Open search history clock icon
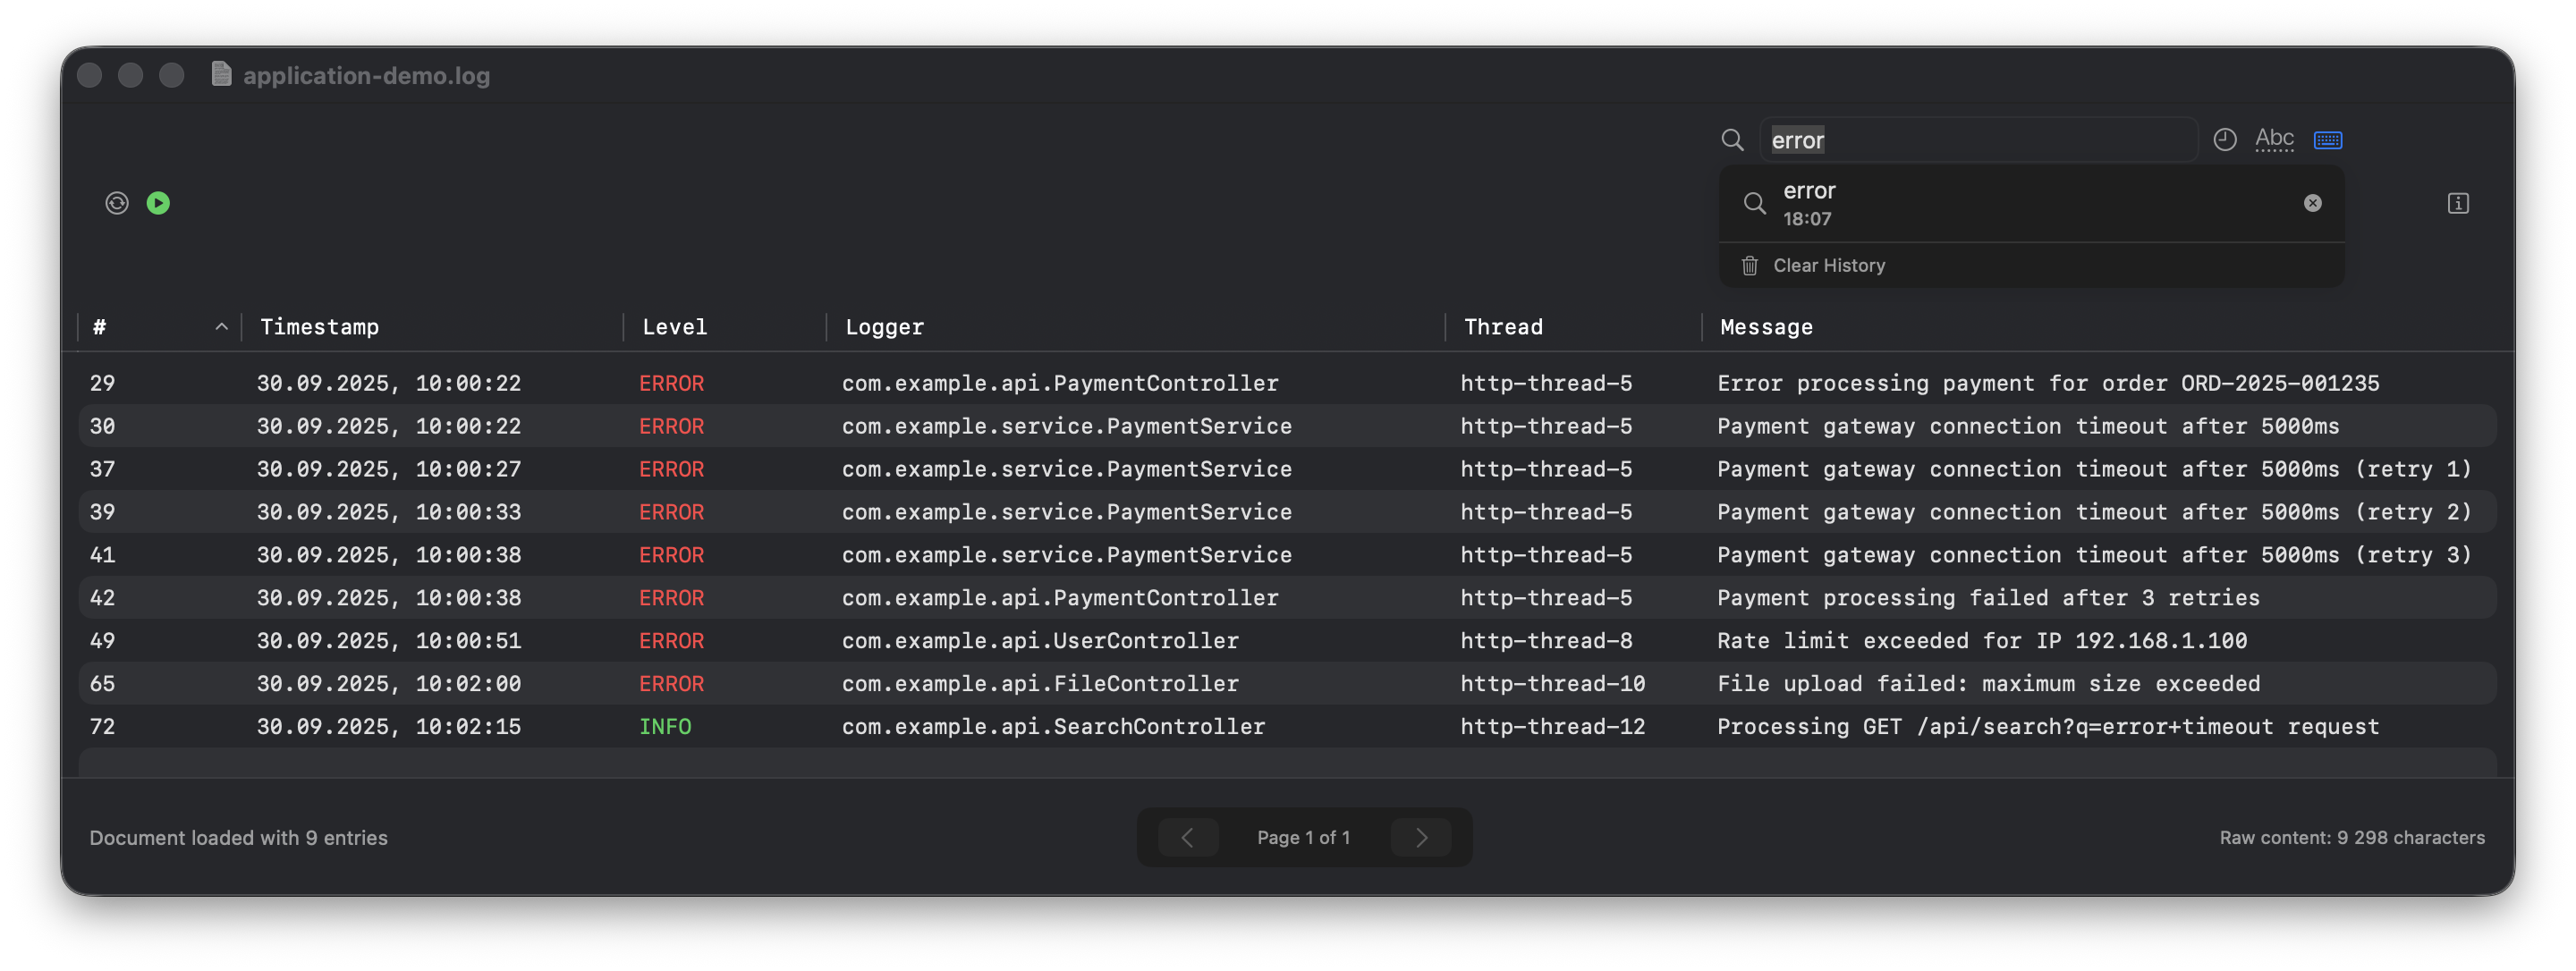This screenshot has width=2576, height=971. pos(2224,140)
